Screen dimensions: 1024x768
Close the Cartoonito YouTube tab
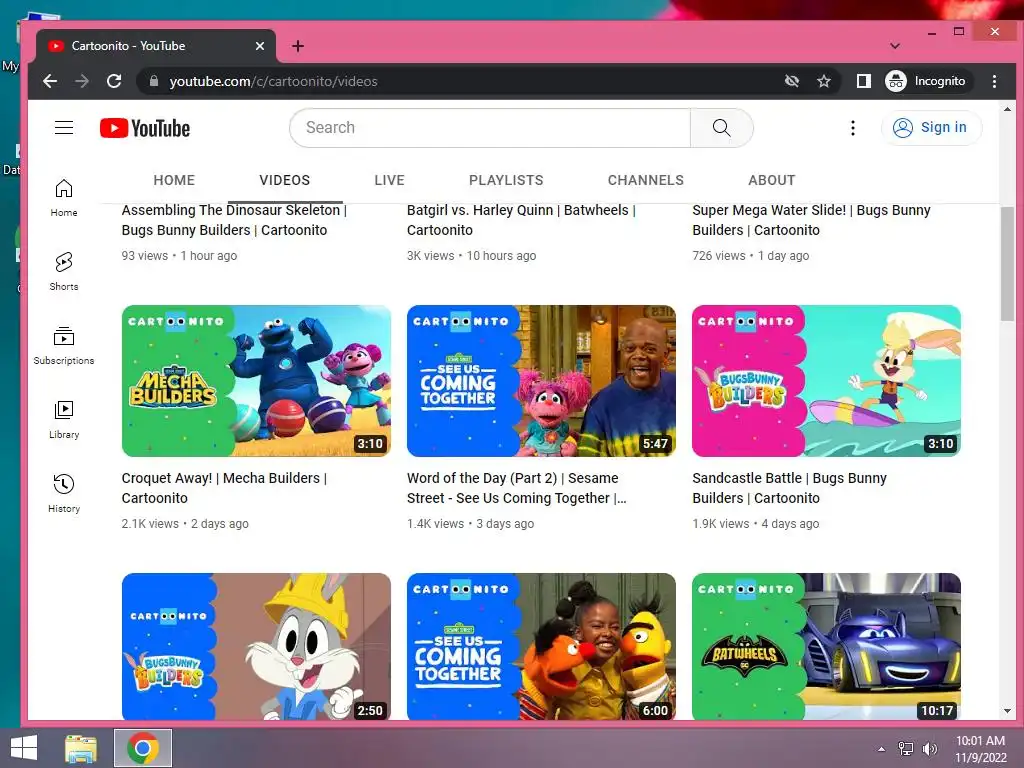(x=260, y=46)
